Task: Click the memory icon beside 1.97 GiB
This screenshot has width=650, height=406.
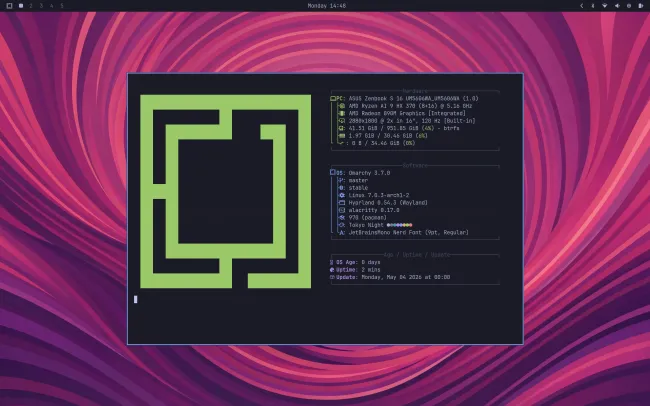Action: pos(342,136)
